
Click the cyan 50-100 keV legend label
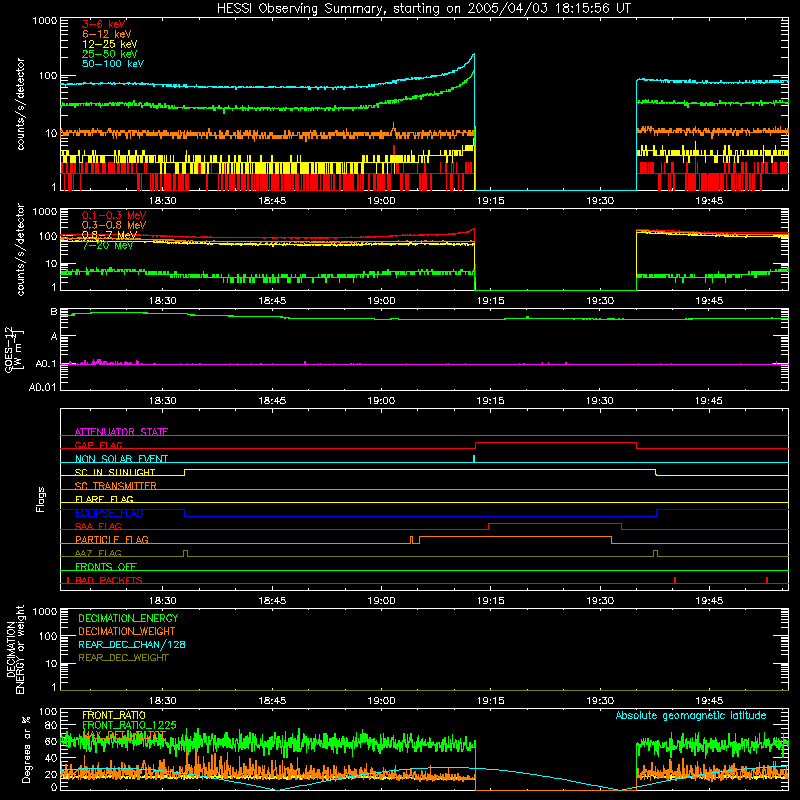pyautogui.click(x=113, y=64)
